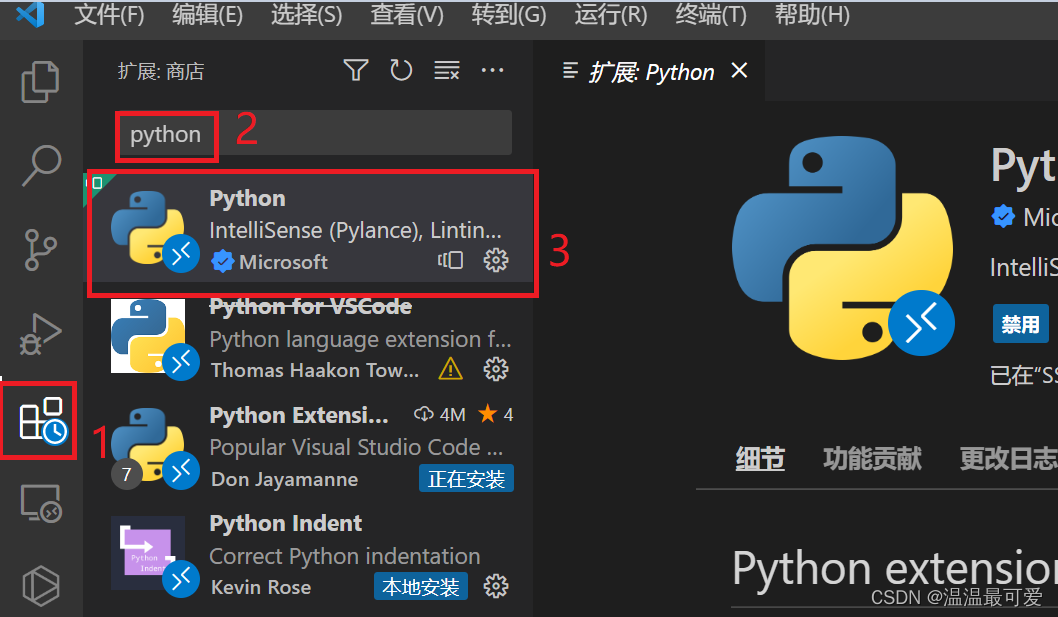This screenshot has width=1058, height=617.
Task: Click the 本地安装 button for Python Indent
Action: (421, 586)
